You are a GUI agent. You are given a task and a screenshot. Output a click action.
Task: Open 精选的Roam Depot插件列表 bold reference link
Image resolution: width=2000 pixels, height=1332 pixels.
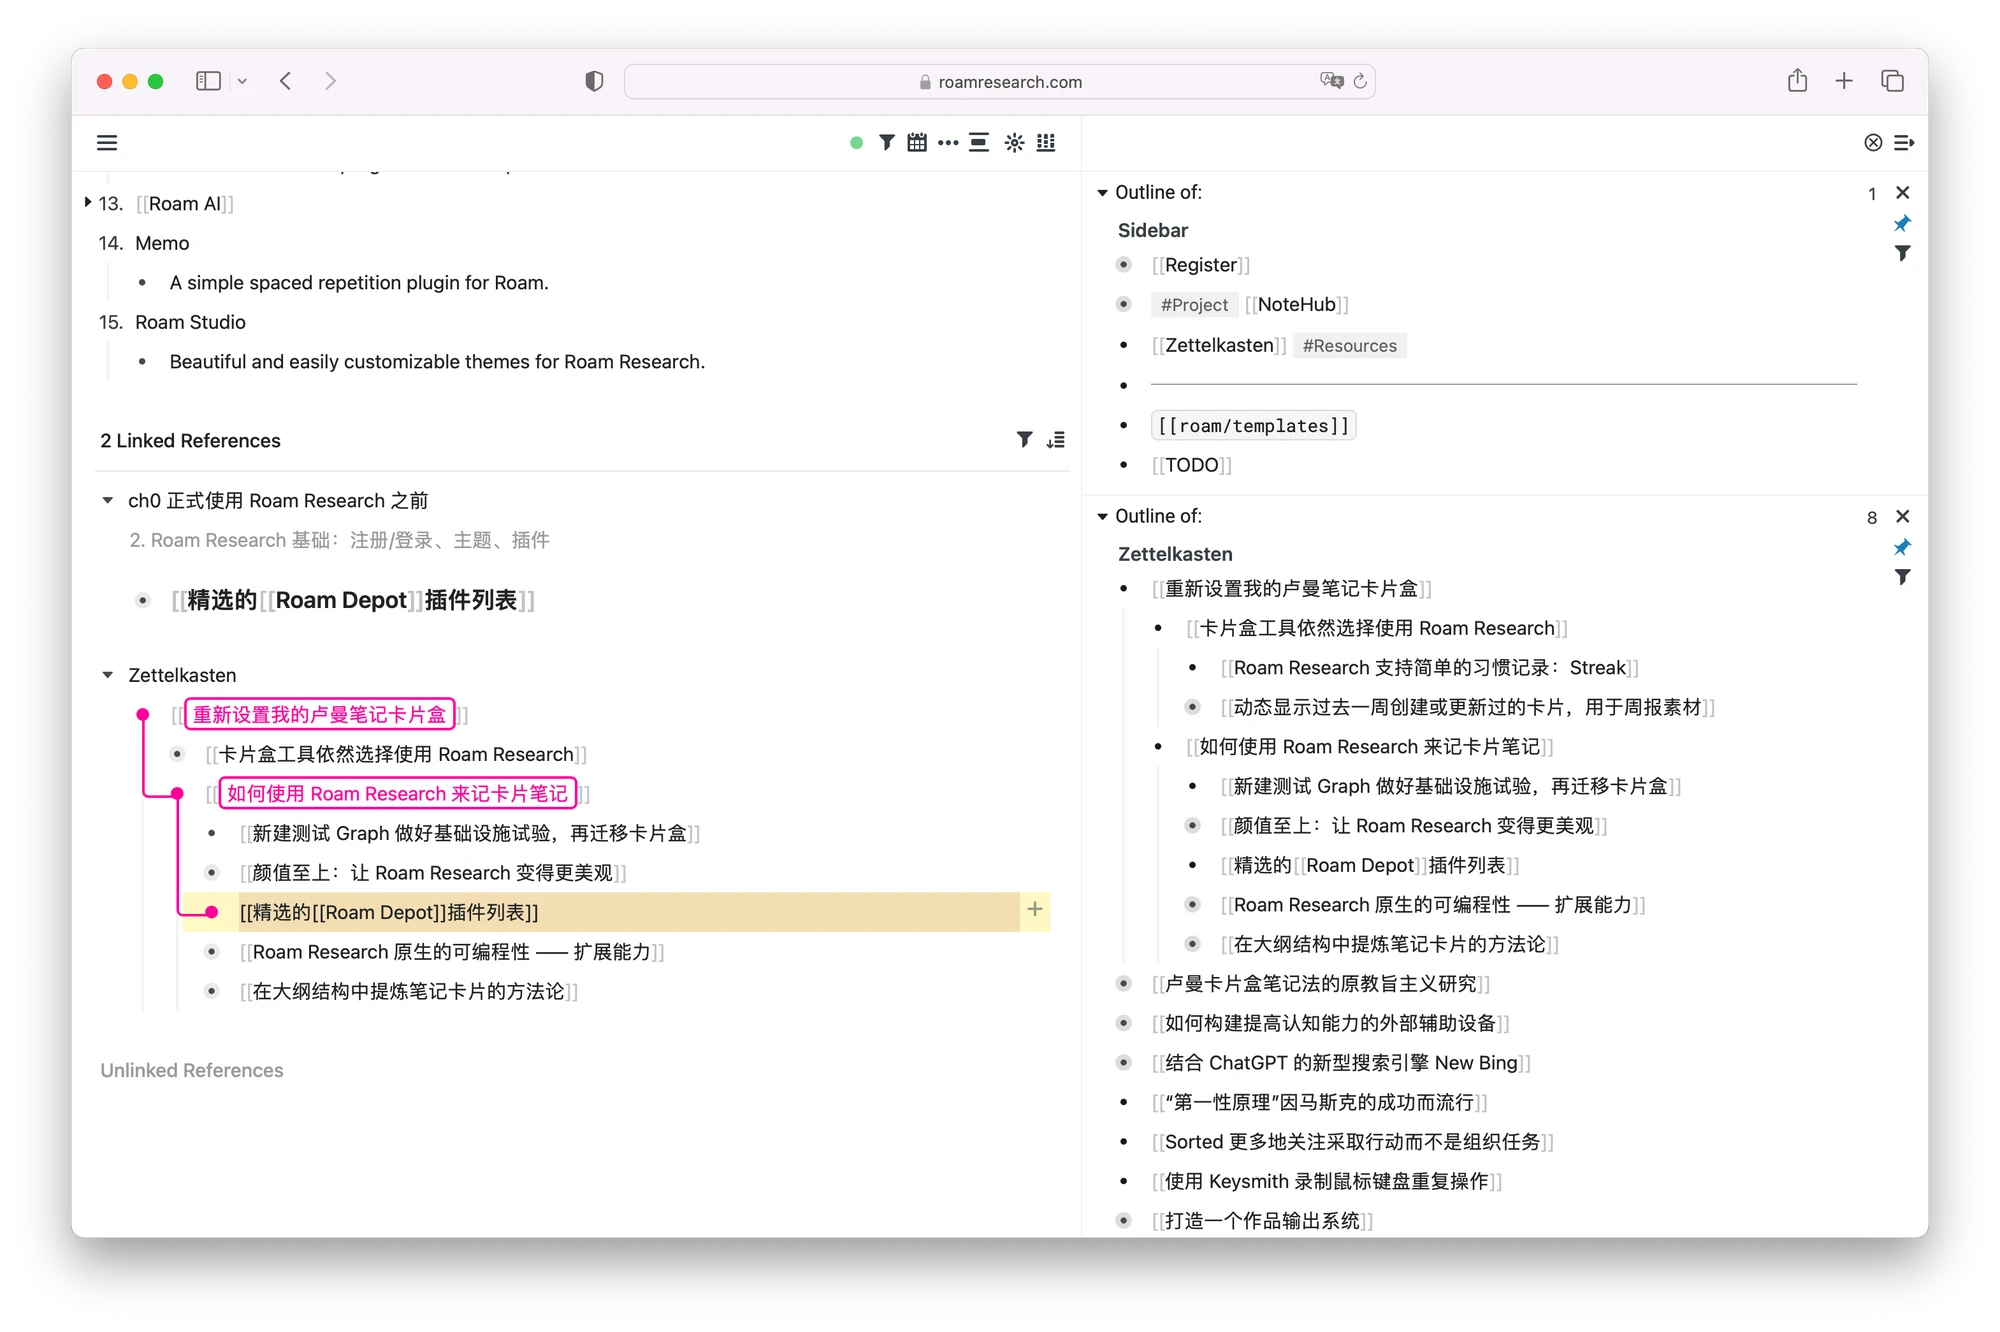[x=353, y=600]
